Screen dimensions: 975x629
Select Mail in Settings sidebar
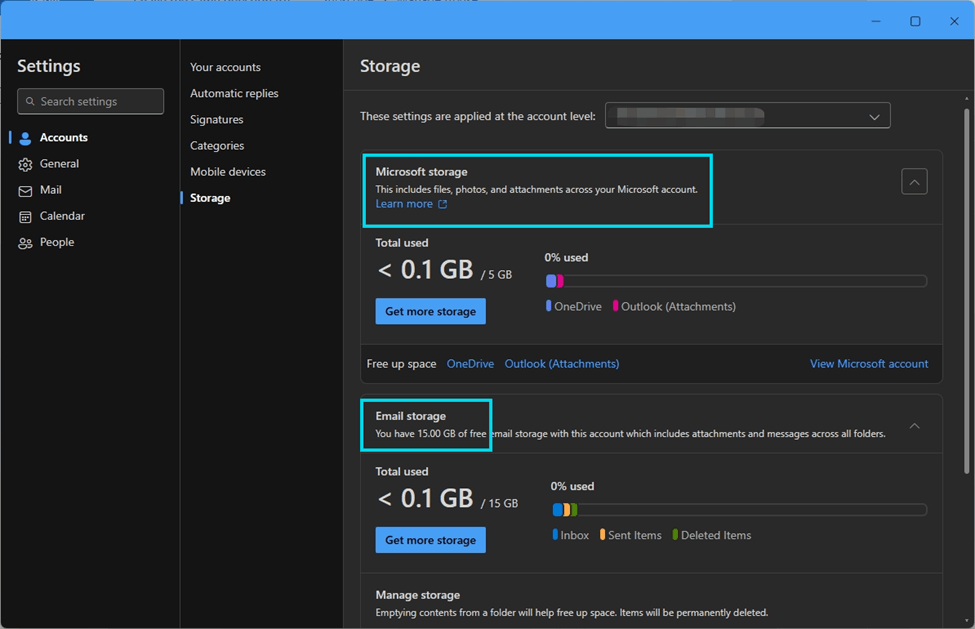[x=50, y=190]
